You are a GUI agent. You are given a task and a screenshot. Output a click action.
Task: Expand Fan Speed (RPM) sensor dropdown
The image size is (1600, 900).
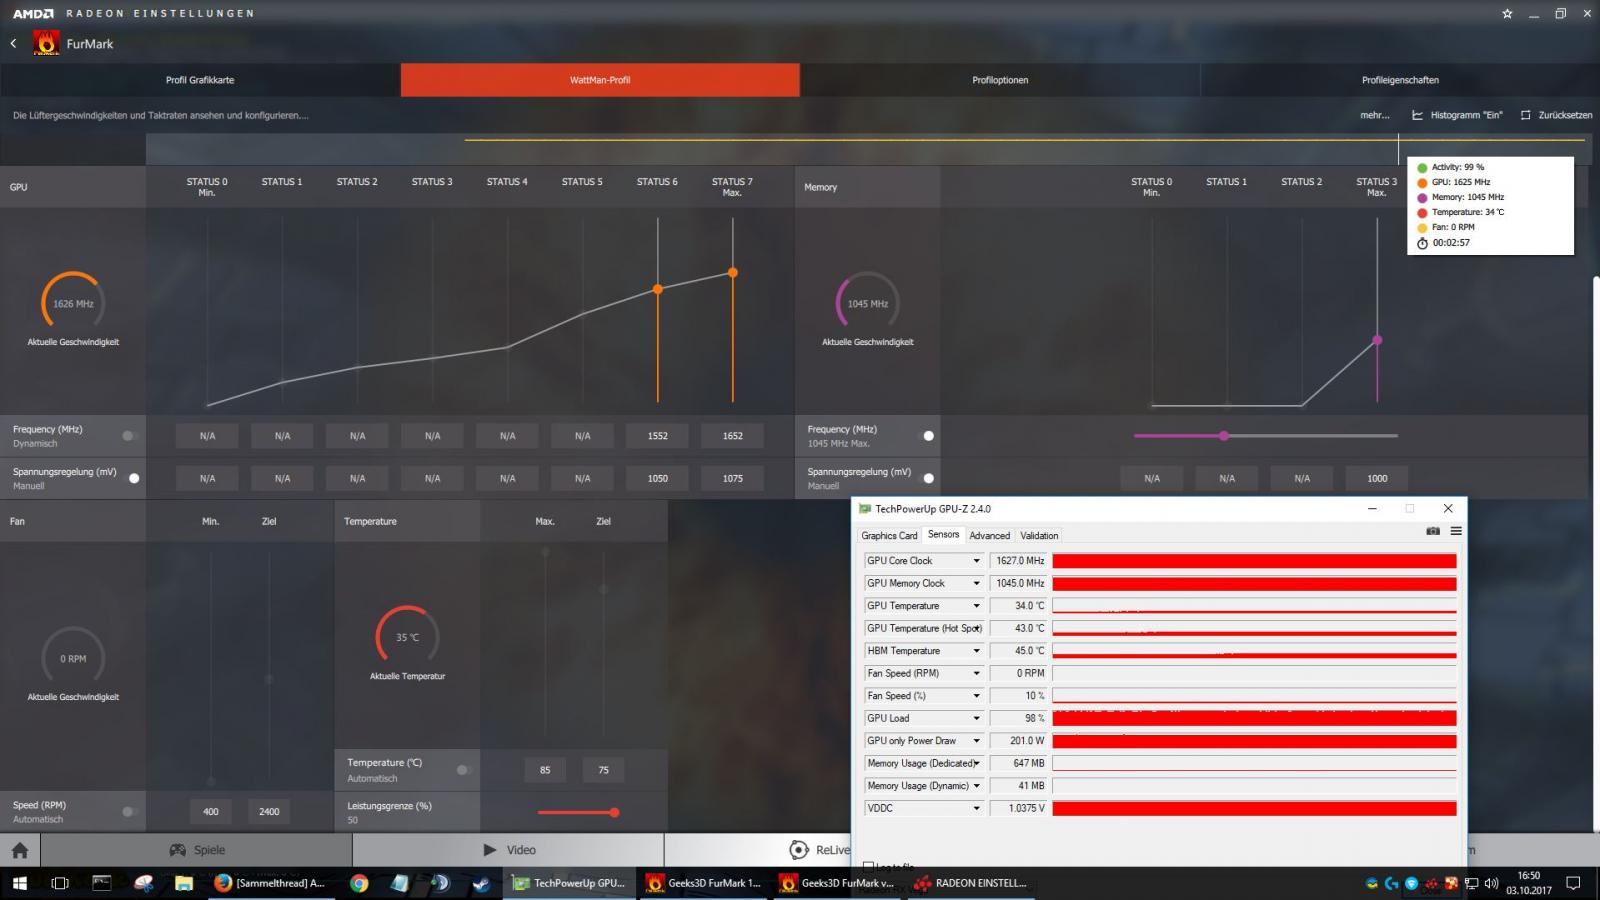[x=976, y=673]
